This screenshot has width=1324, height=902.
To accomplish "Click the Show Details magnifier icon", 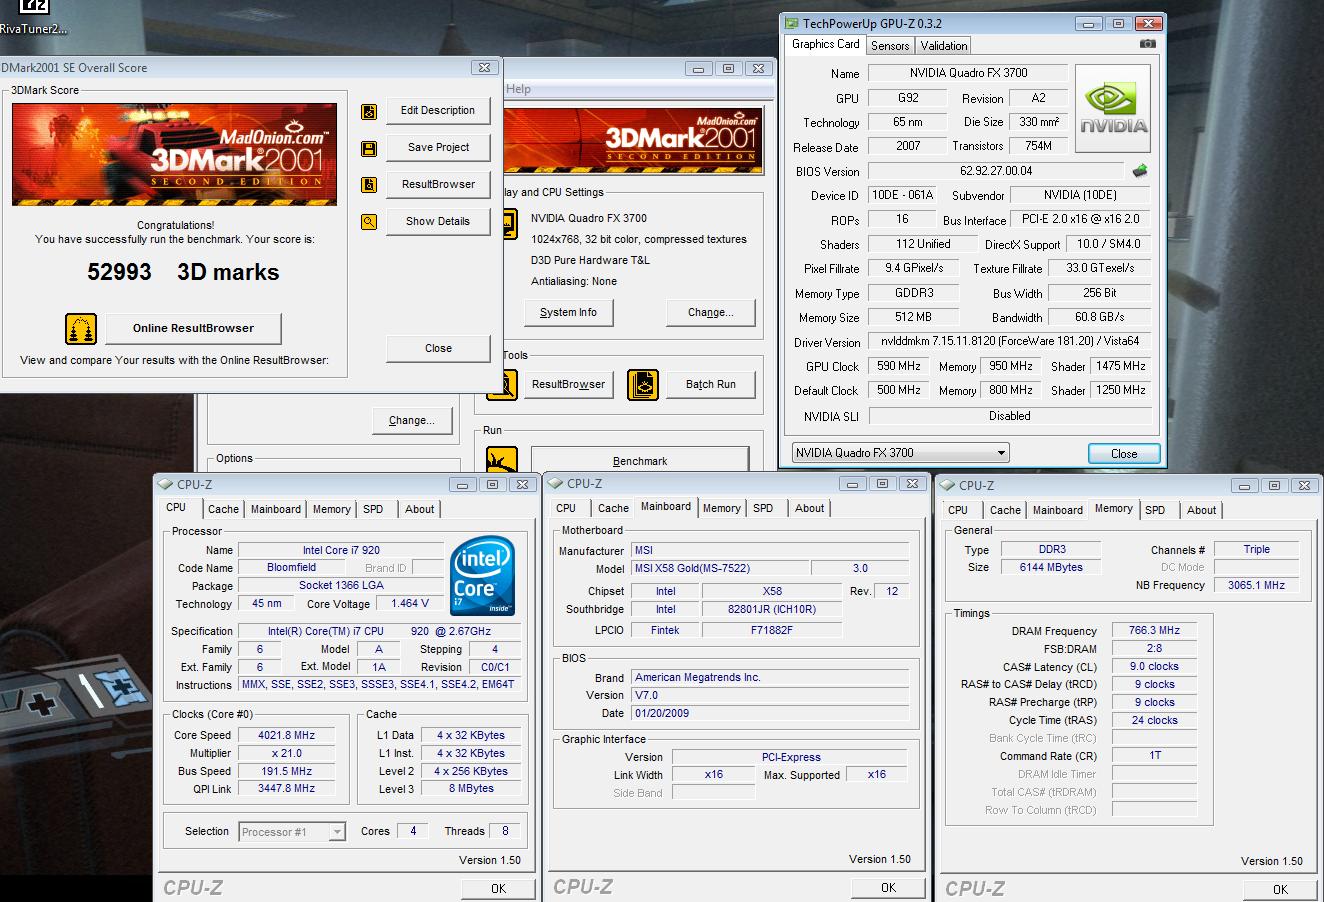I will coord(369,222).
